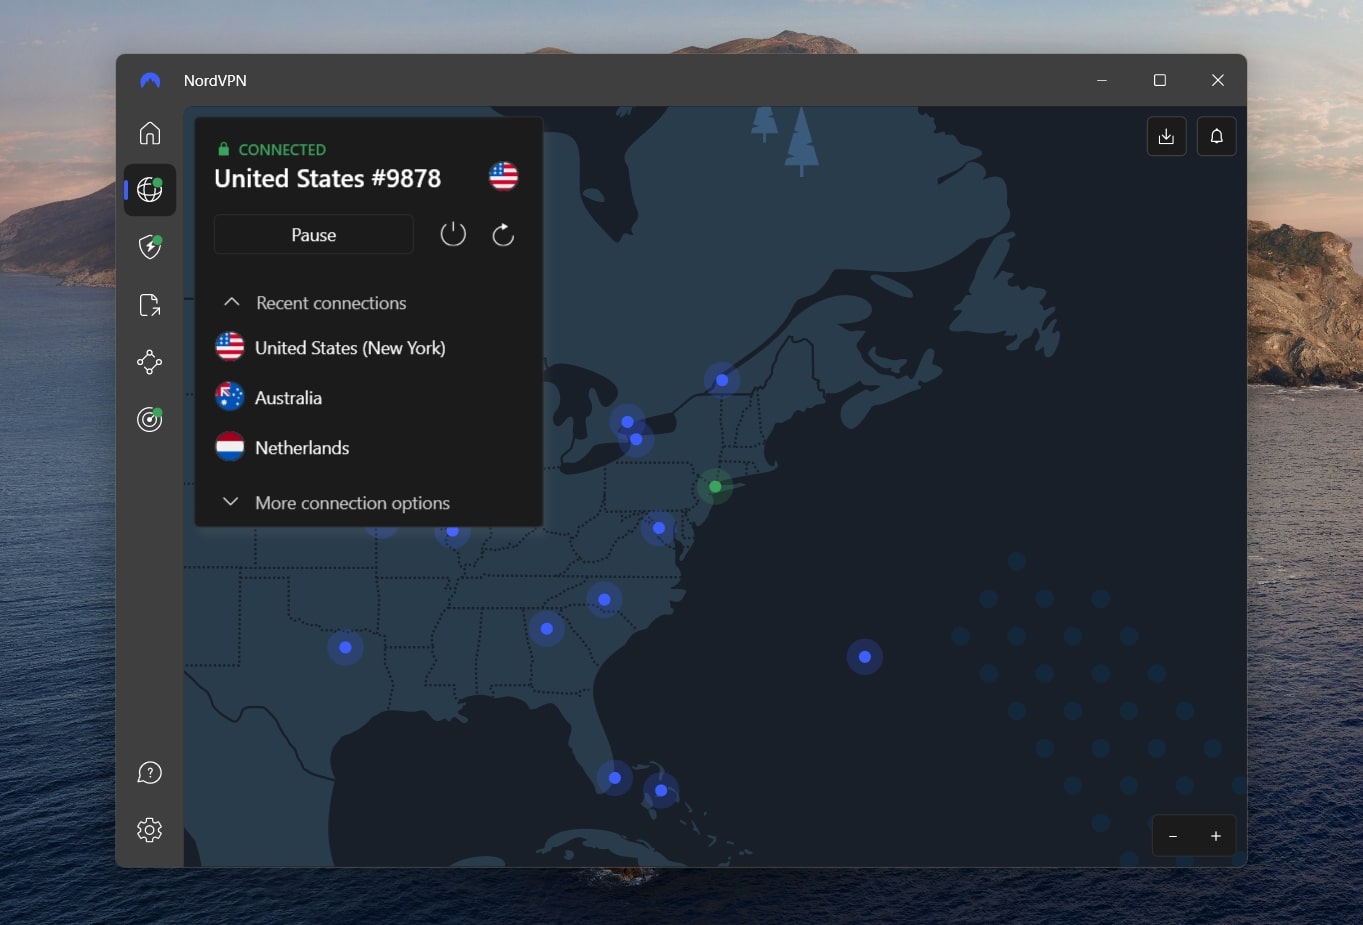Screen dimensions: 1363x925
Task: Disconnect using the power button icon
Action: 453,234
